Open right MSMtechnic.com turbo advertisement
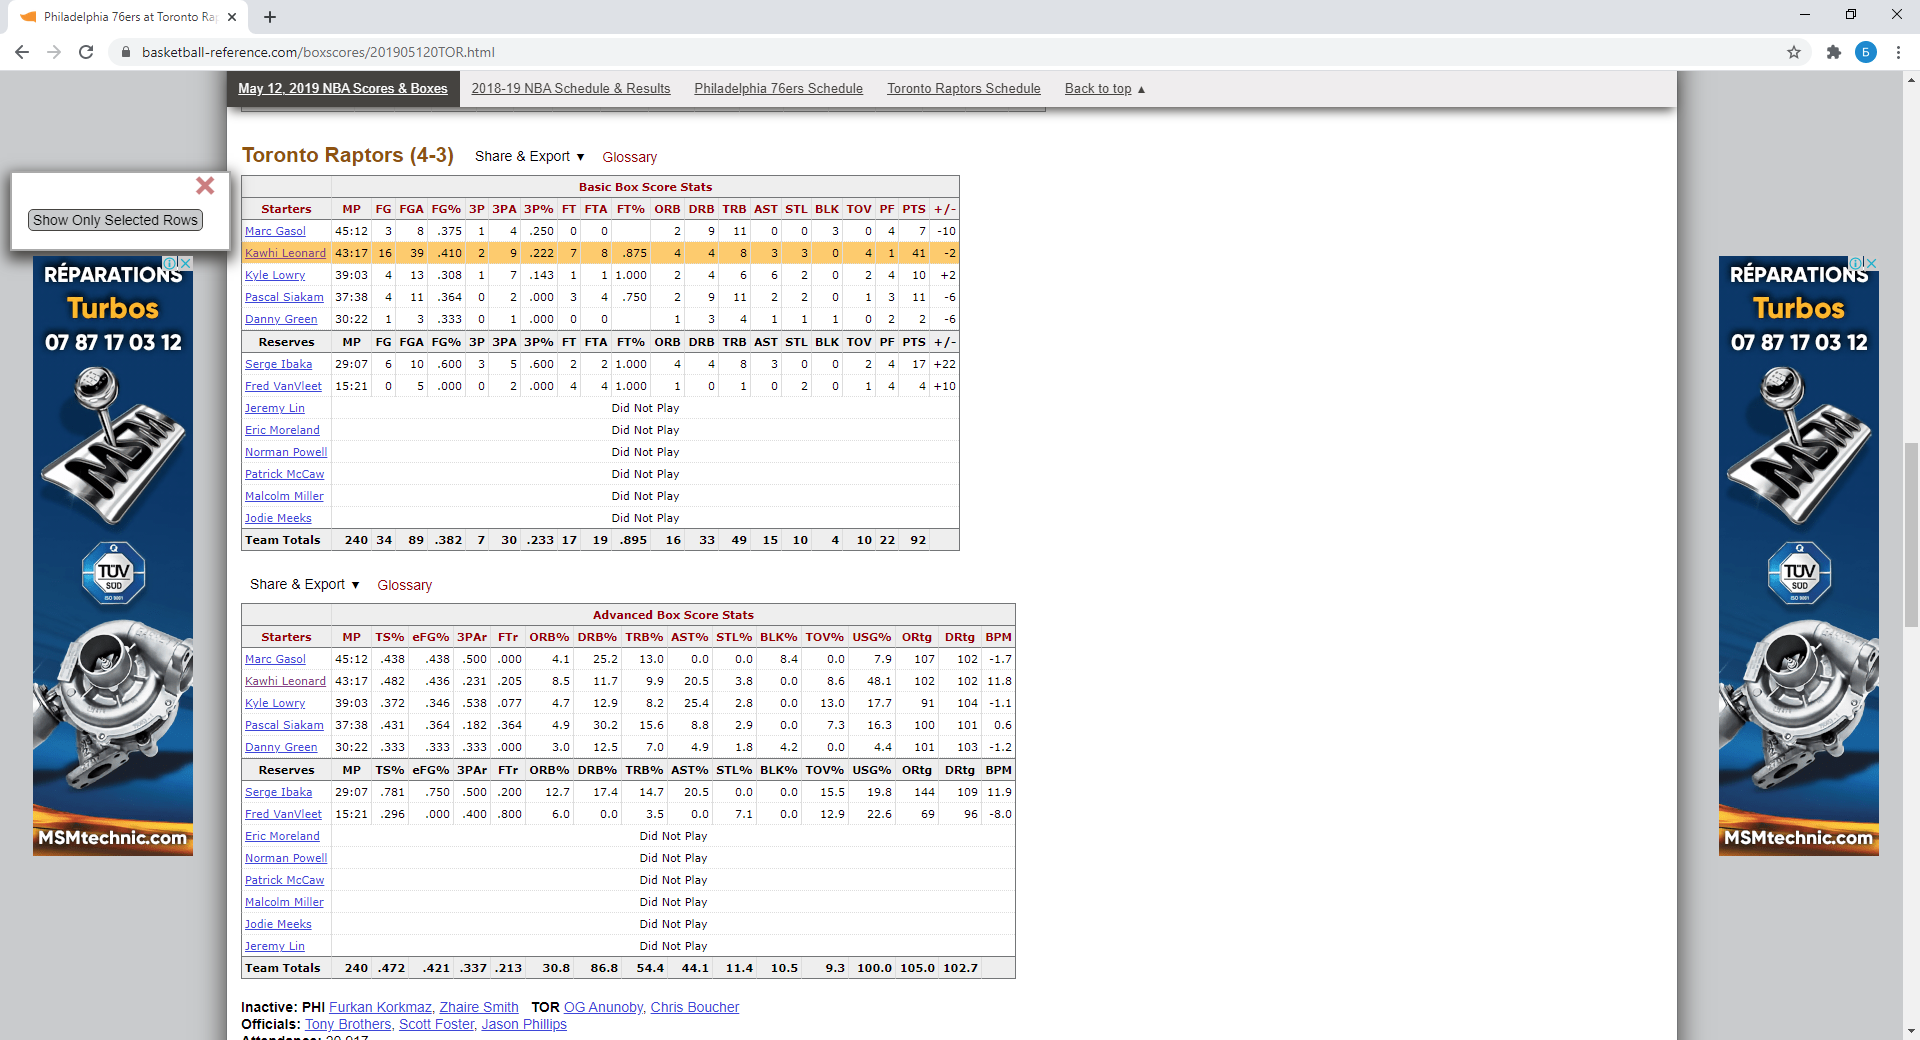The width and height of the screenshot is (1920, 1040). click(1799, 556)
